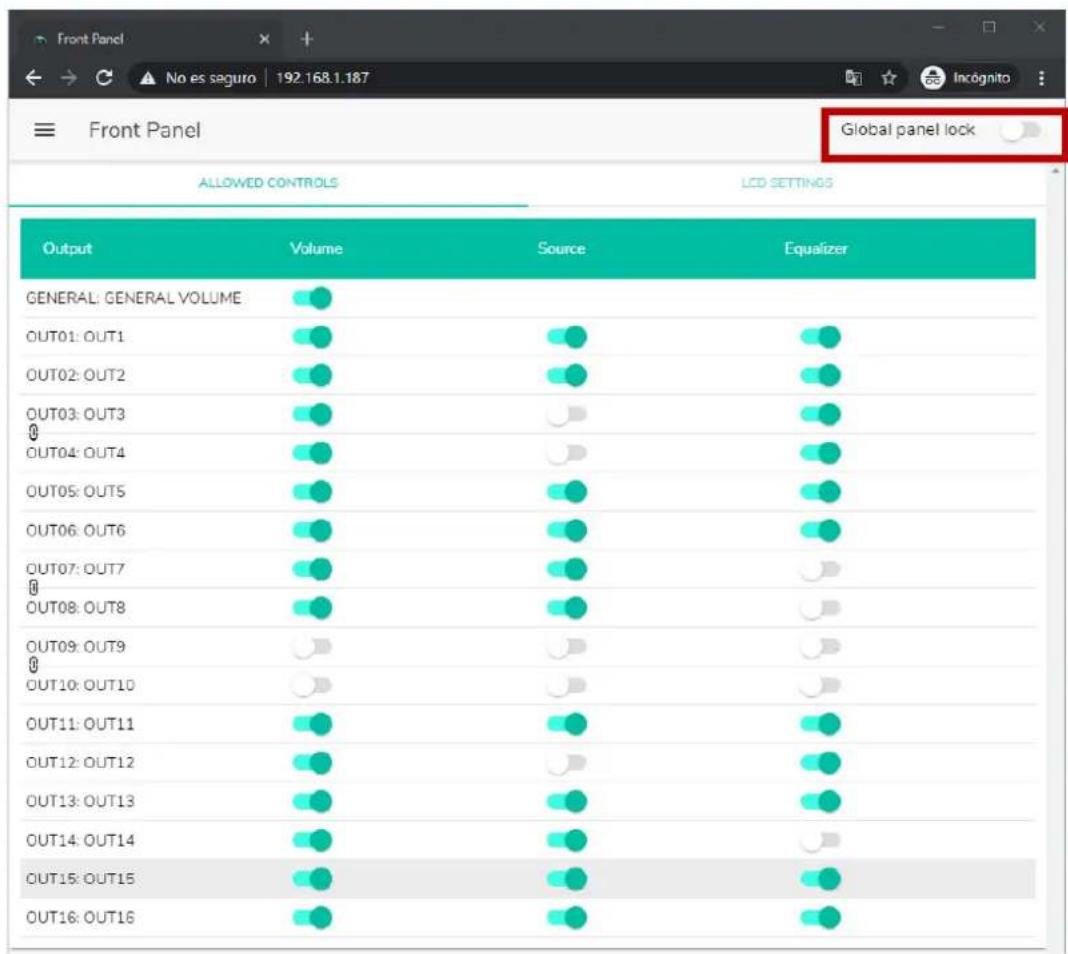Click the link icon between OUT09 and OUT10
Image resolution: width=1068 pixels, height=954 pixels.
pos(33,665)
